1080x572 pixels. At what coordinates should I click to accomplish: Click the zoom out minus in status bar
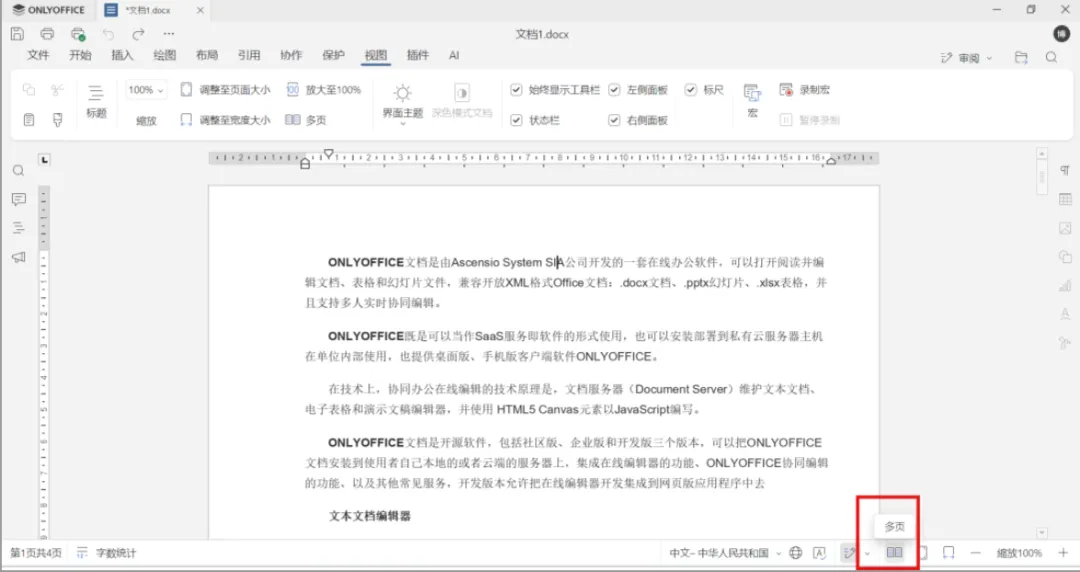click(x=975, y=553)
